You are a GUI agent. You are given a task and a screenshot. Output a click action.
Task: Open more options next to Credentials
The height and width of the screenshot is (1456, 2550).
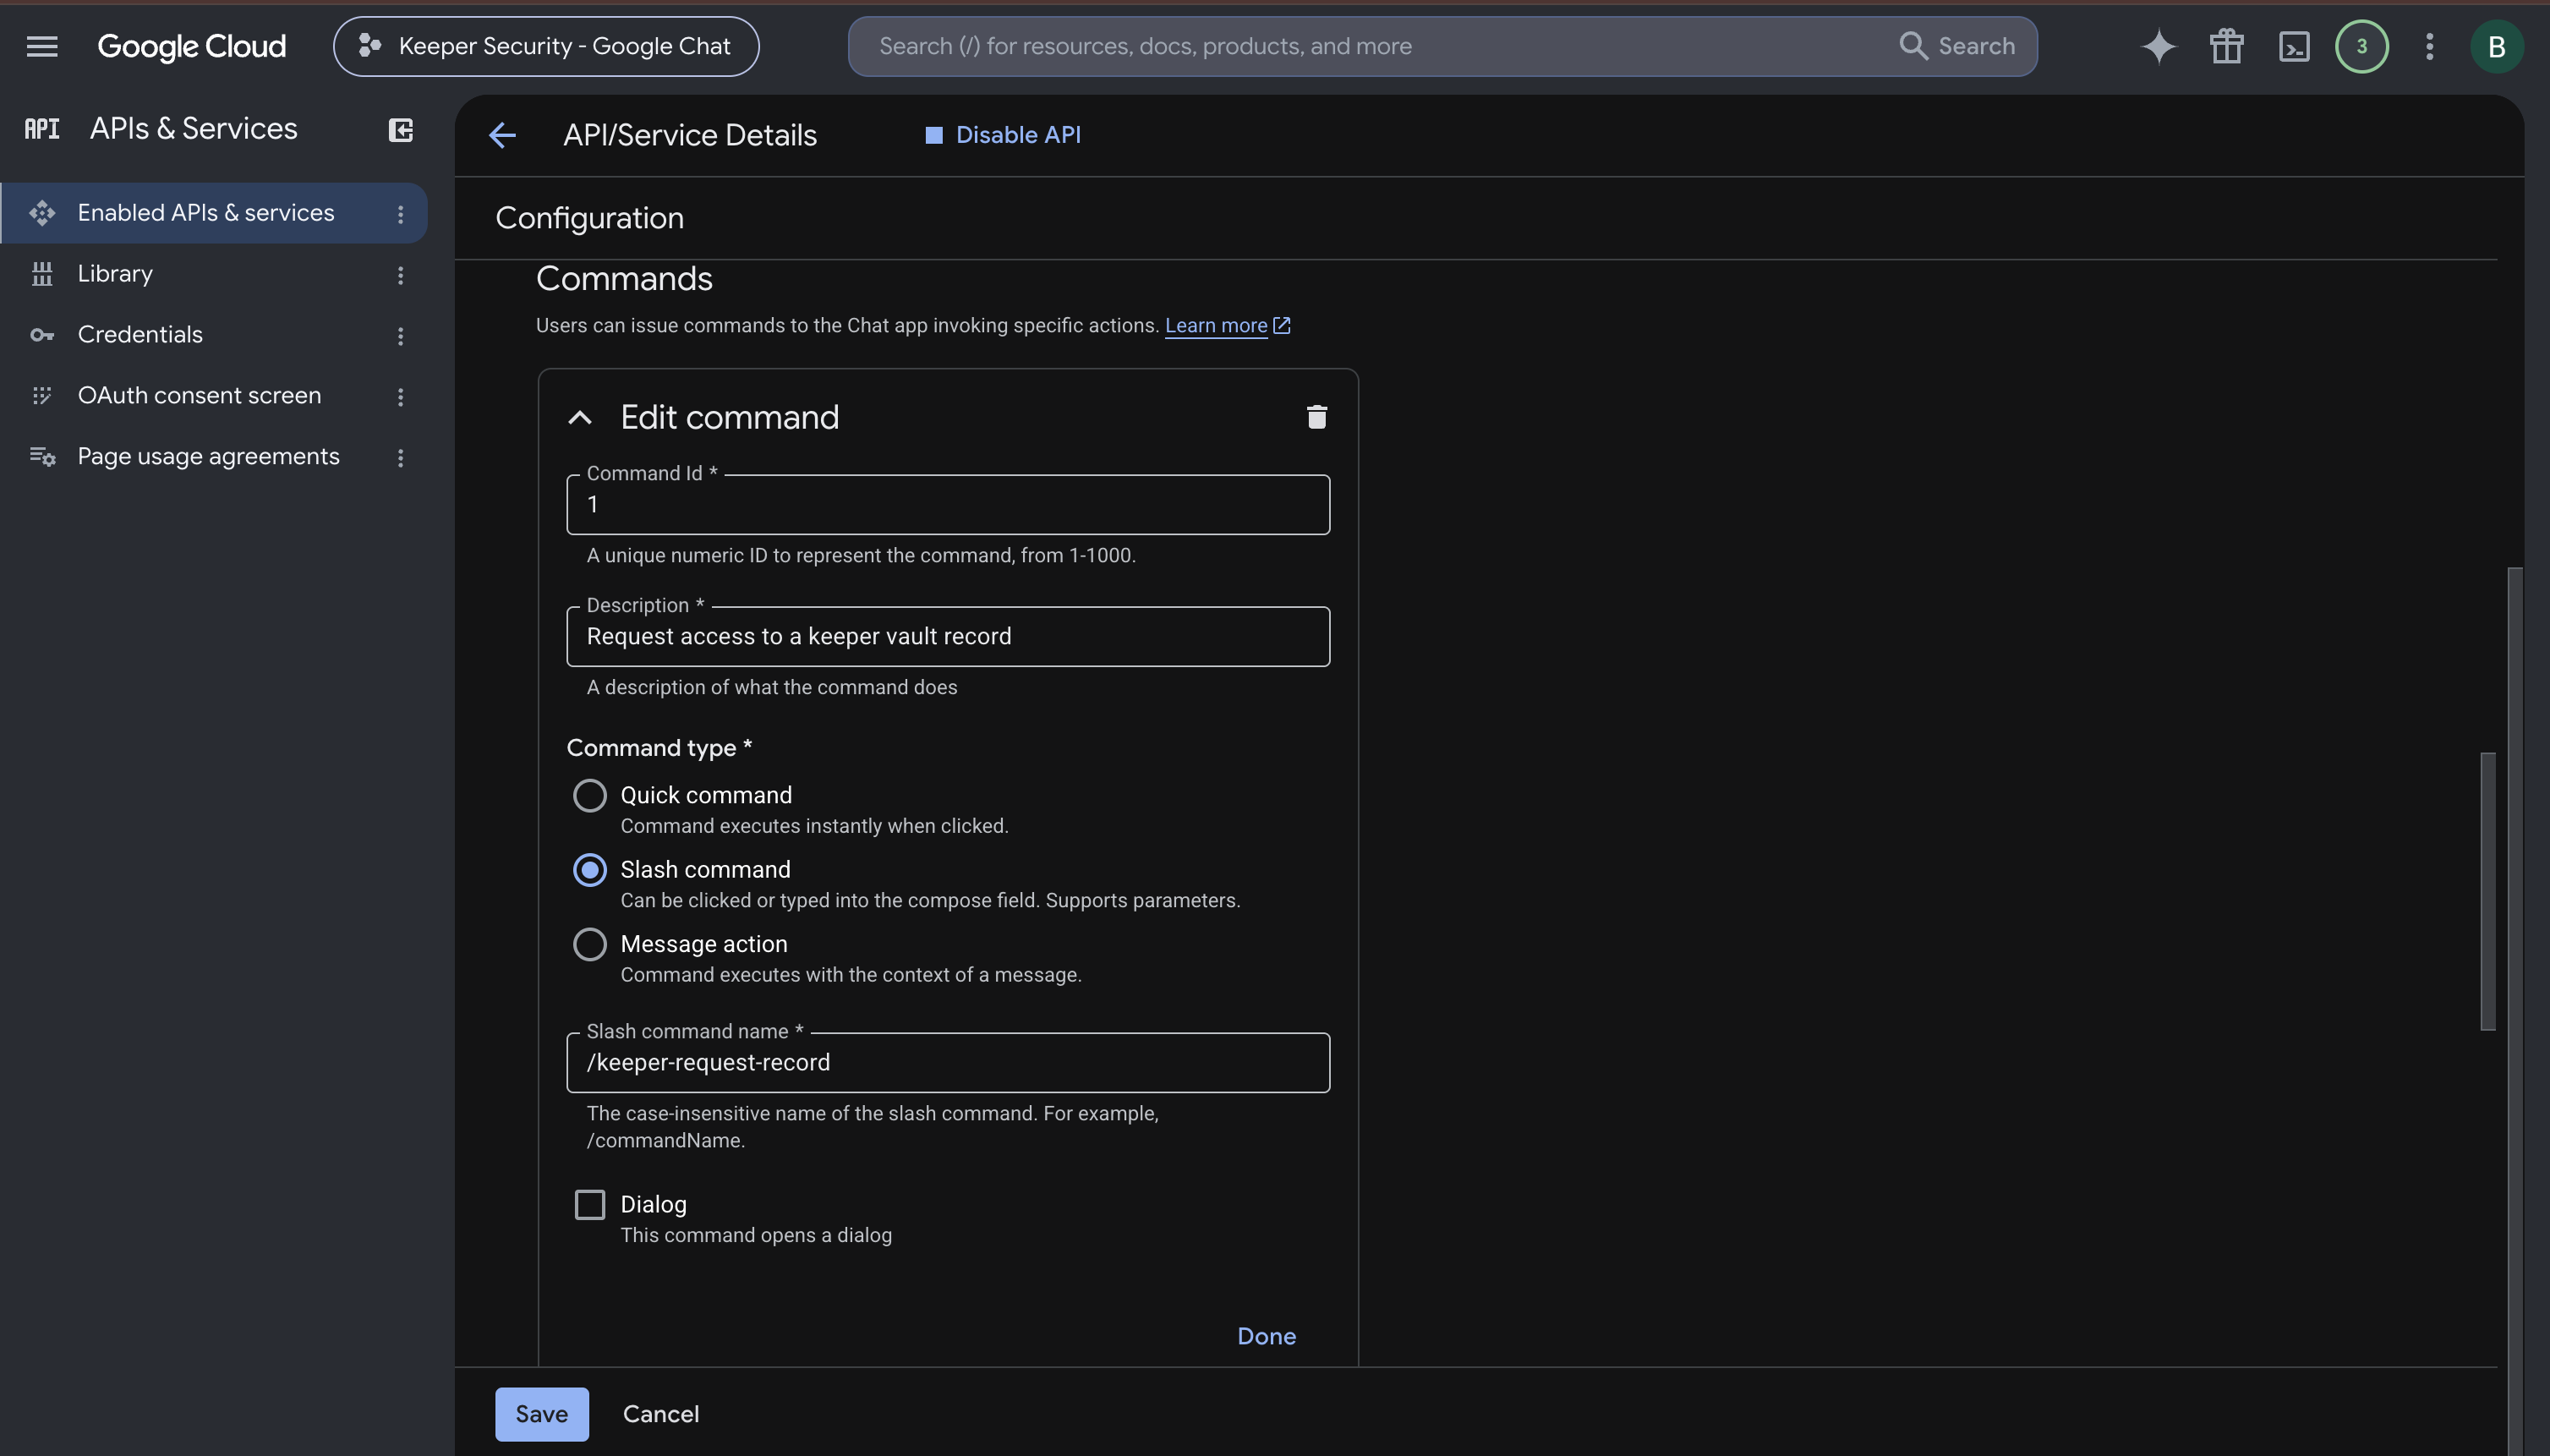pos(400,336)
